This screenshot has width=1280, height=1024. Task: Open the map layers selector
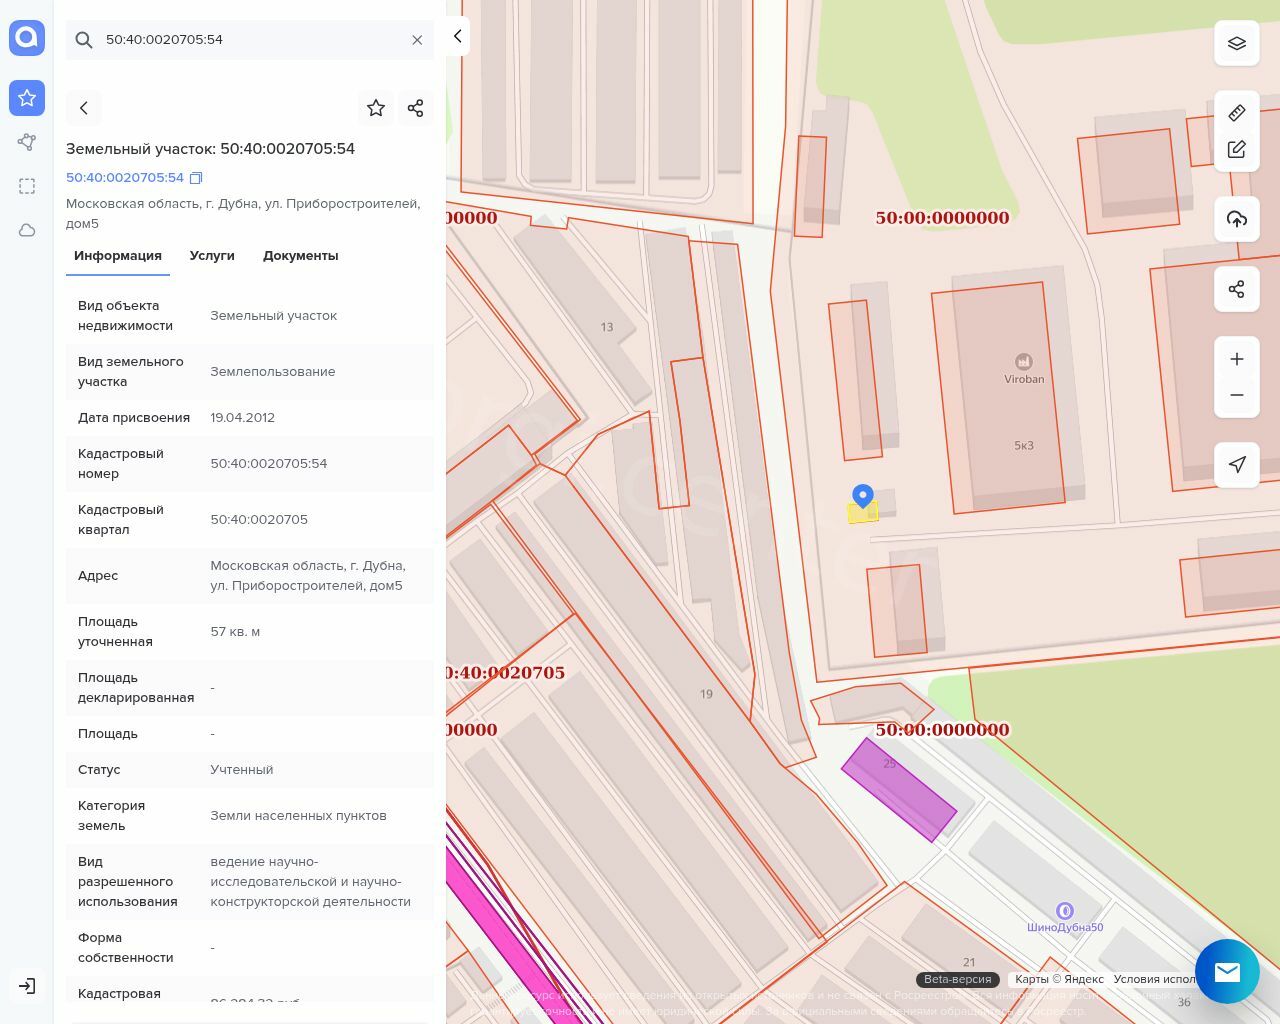(1236, 43)
